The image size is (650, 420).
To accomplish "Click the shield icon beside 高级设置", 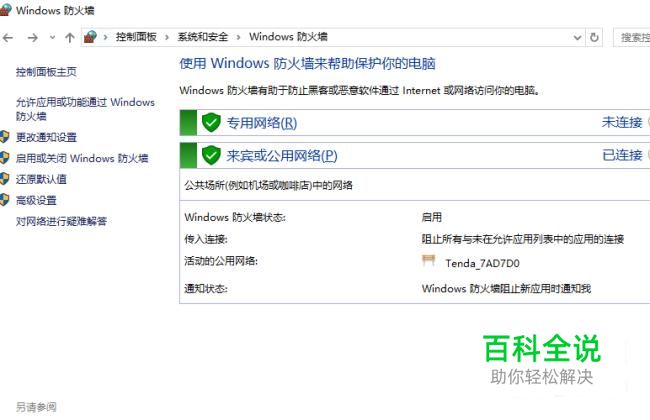I will point(4,200).
